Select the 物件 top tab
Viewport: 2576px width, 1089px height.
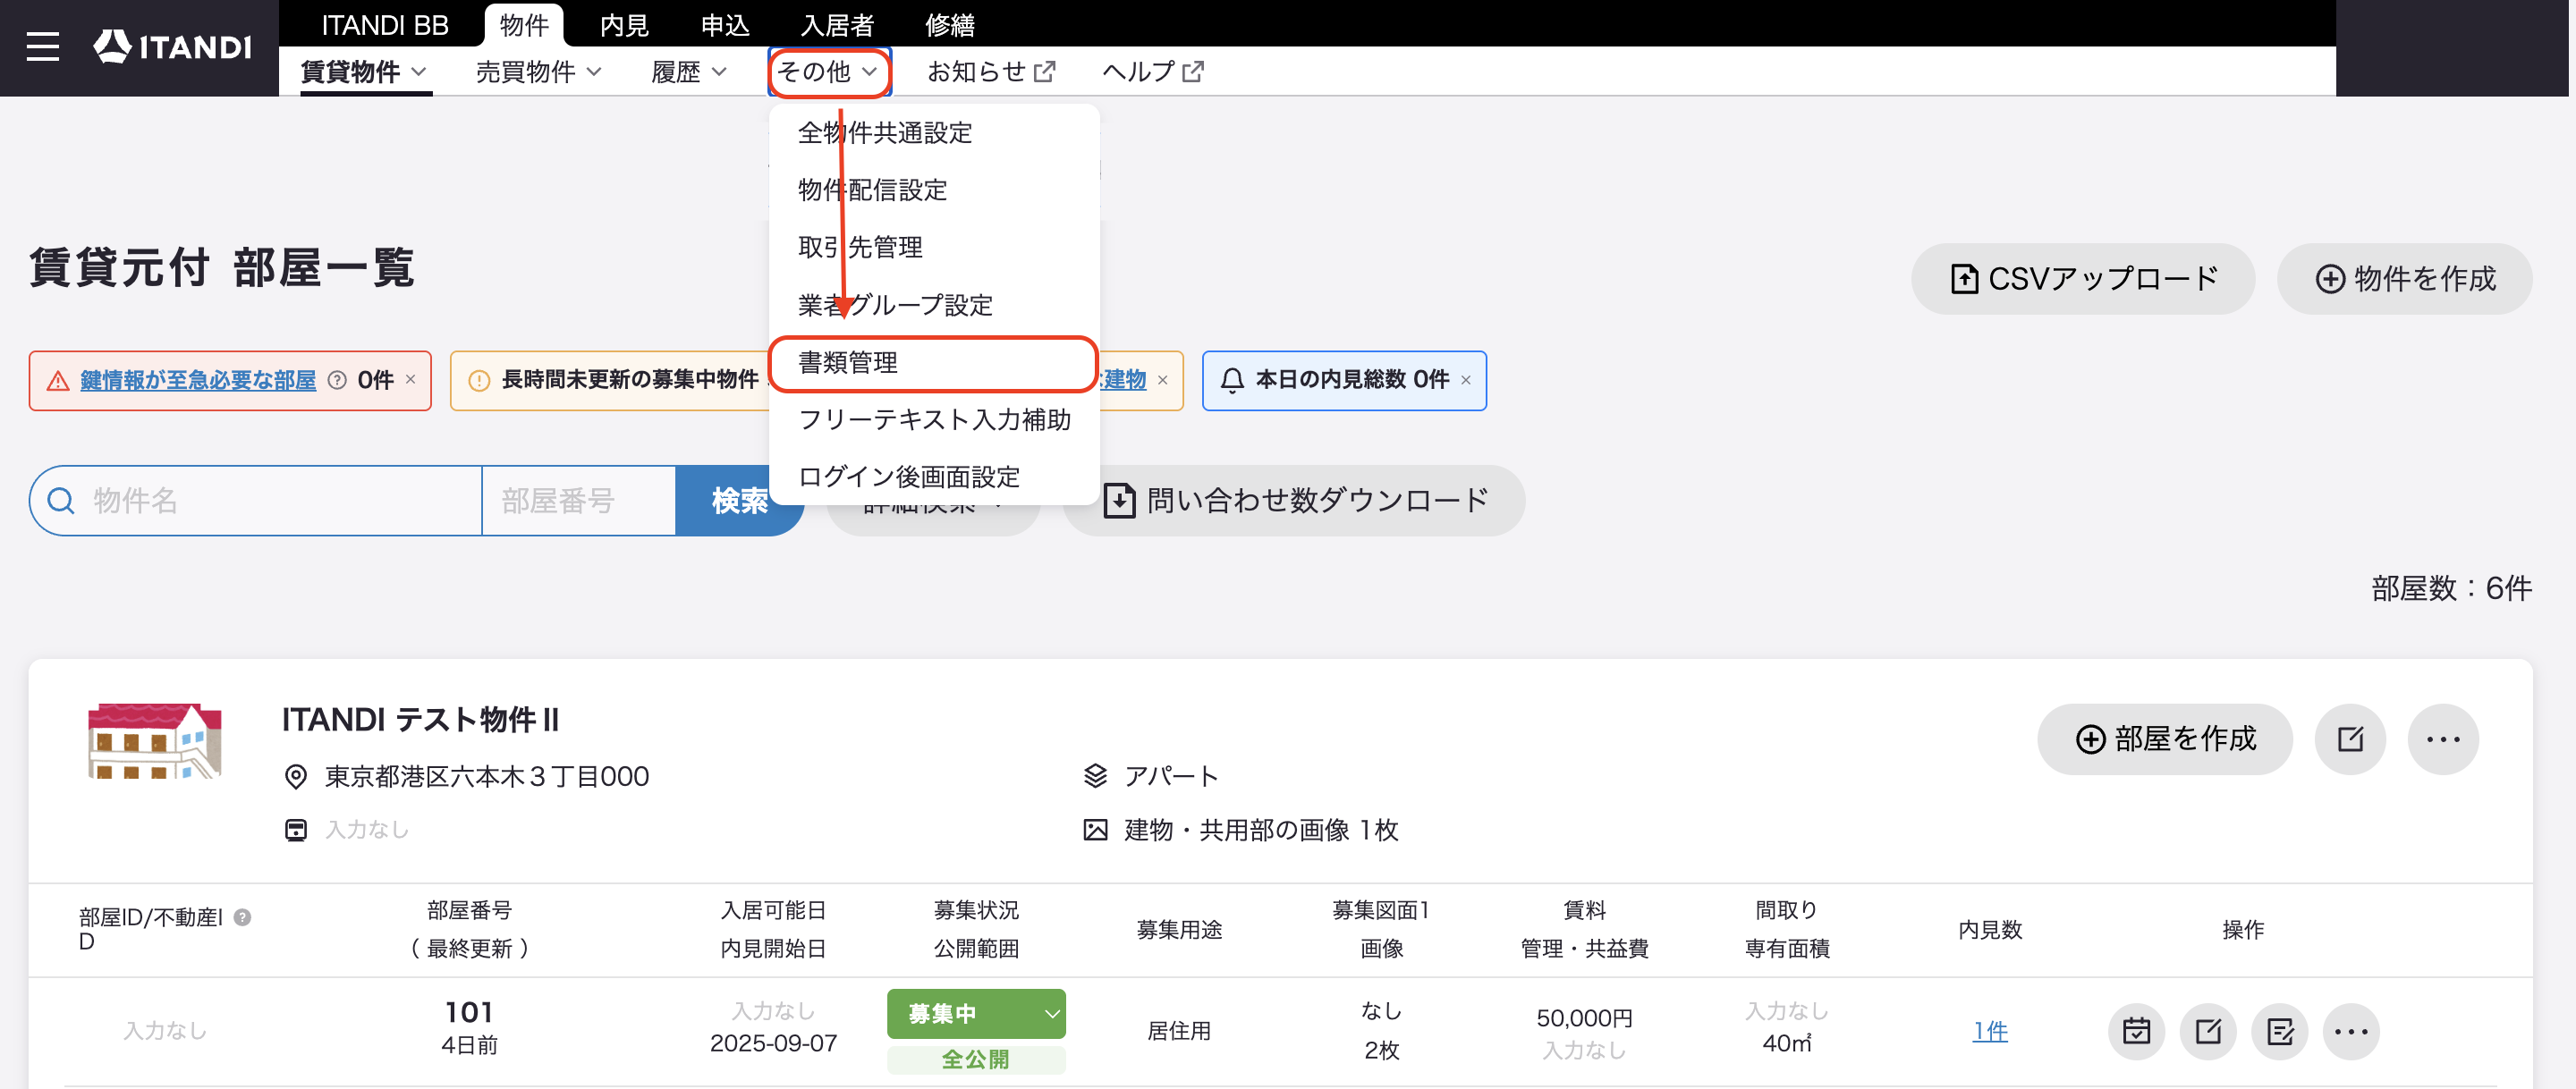point(524,25)
